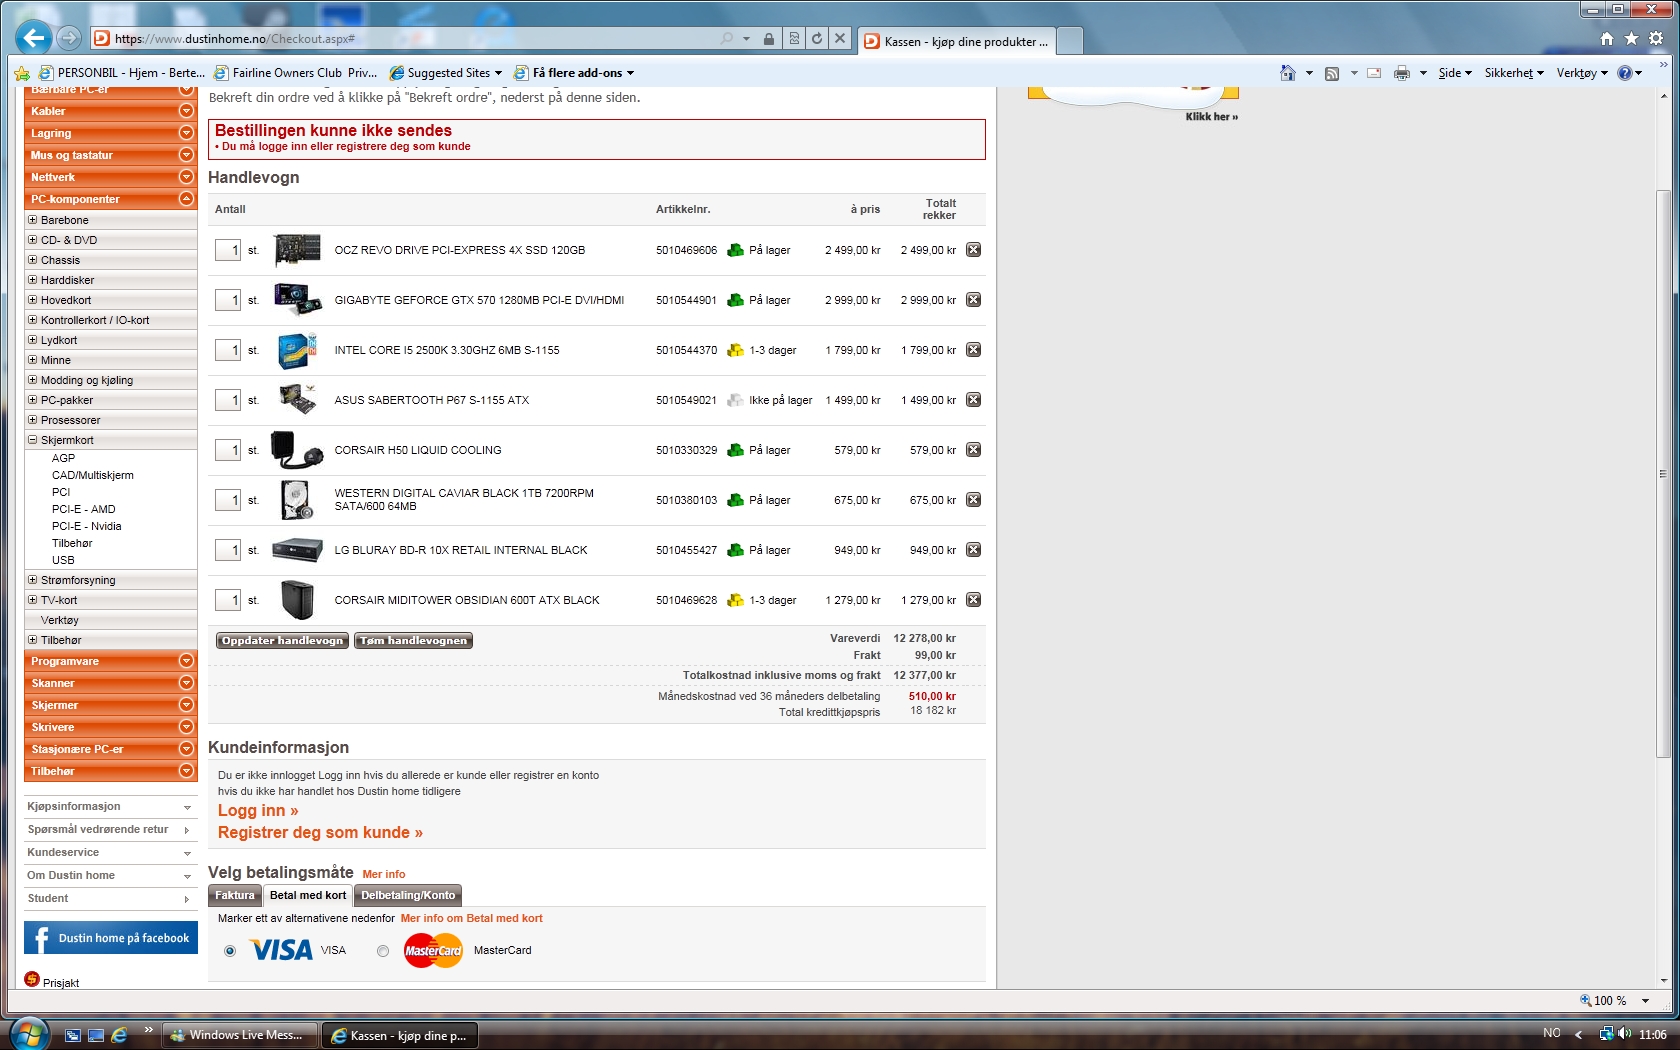This screenshot has width=1680, height=1050.
Task: Remove OCZ Revo Drive from the cart
Action: click(x=973, y=250)
